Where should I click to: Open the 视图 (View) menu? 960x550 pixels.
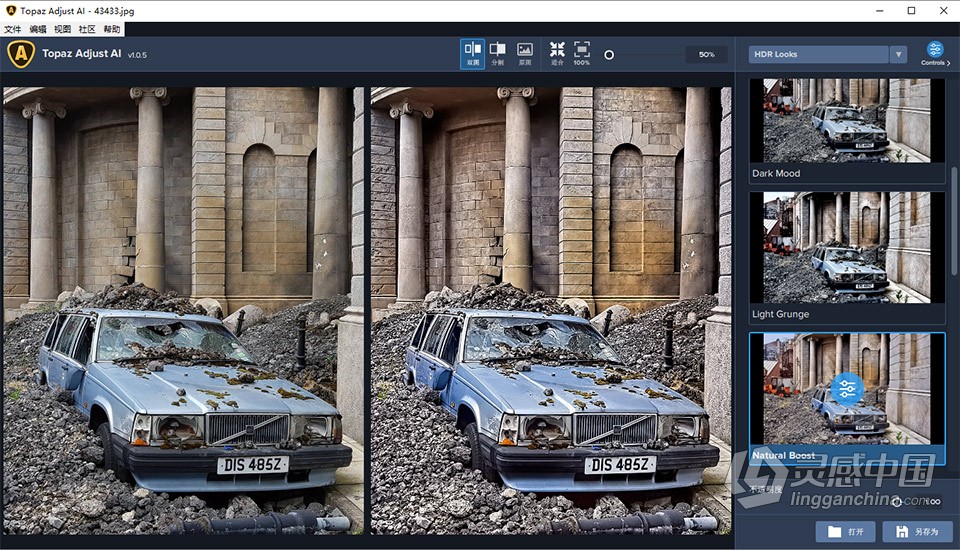62,29
